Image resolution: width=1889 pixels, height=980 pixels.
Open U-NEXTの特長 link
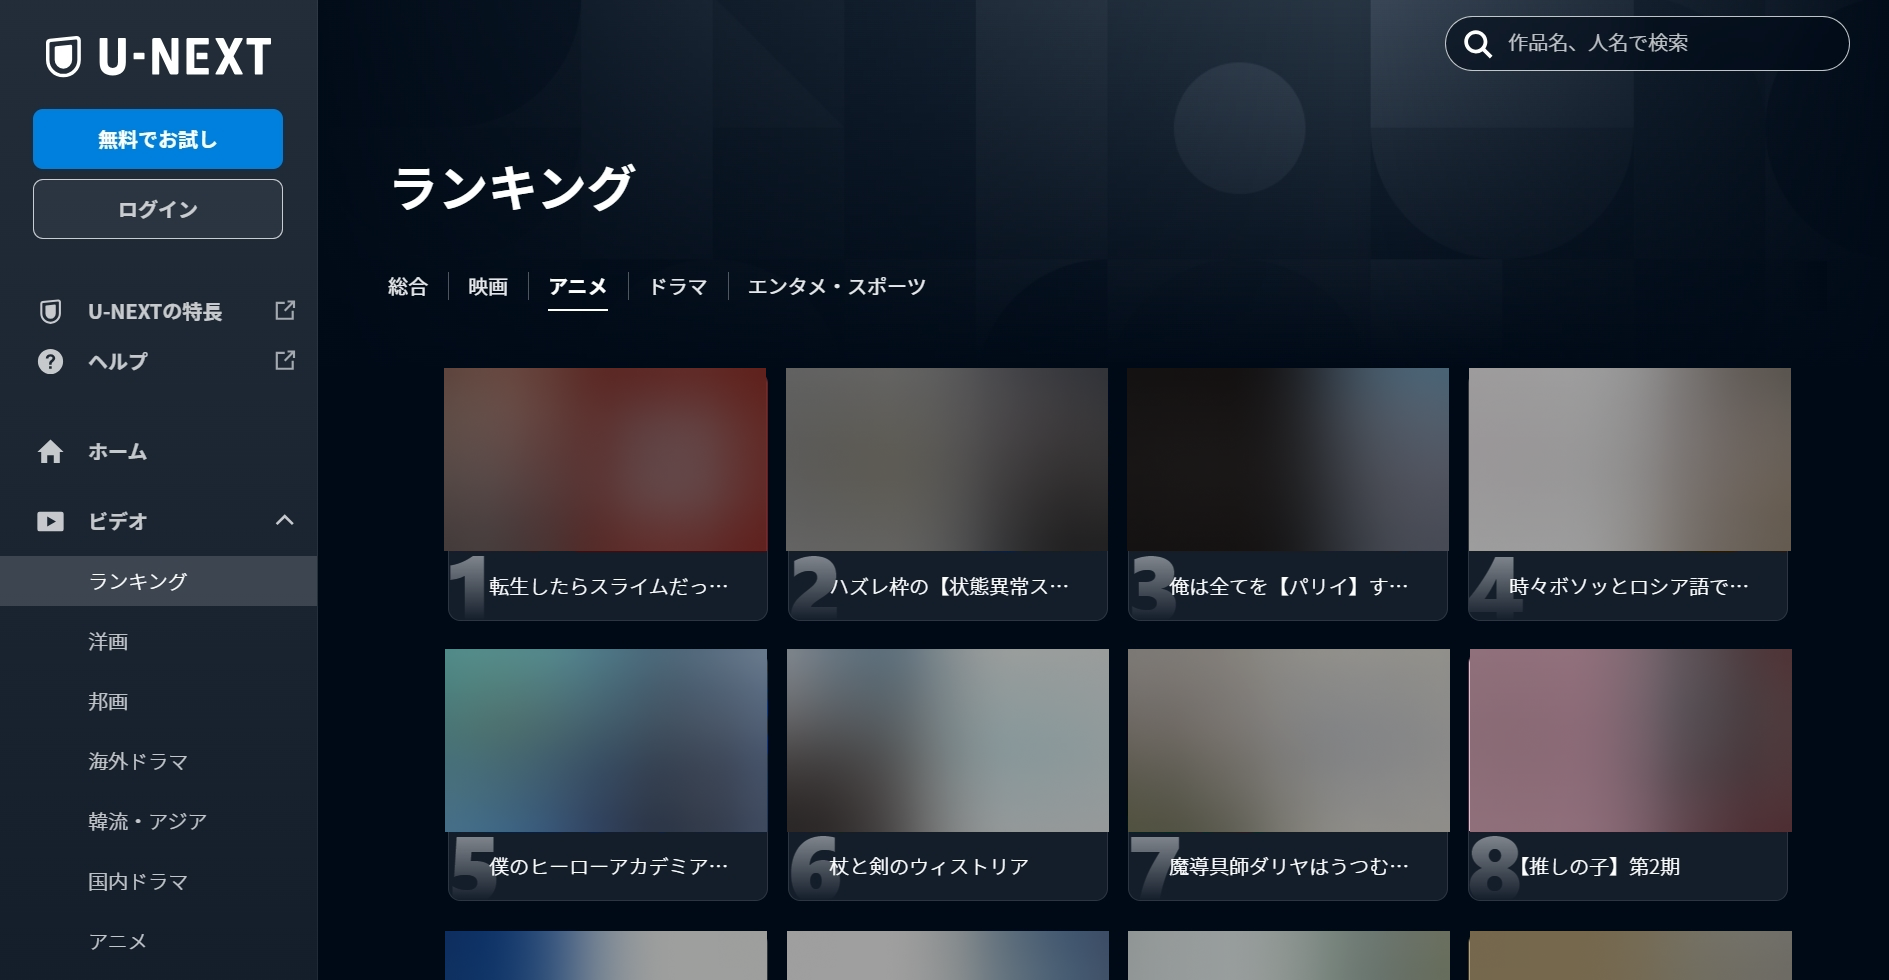click(155, 311)
